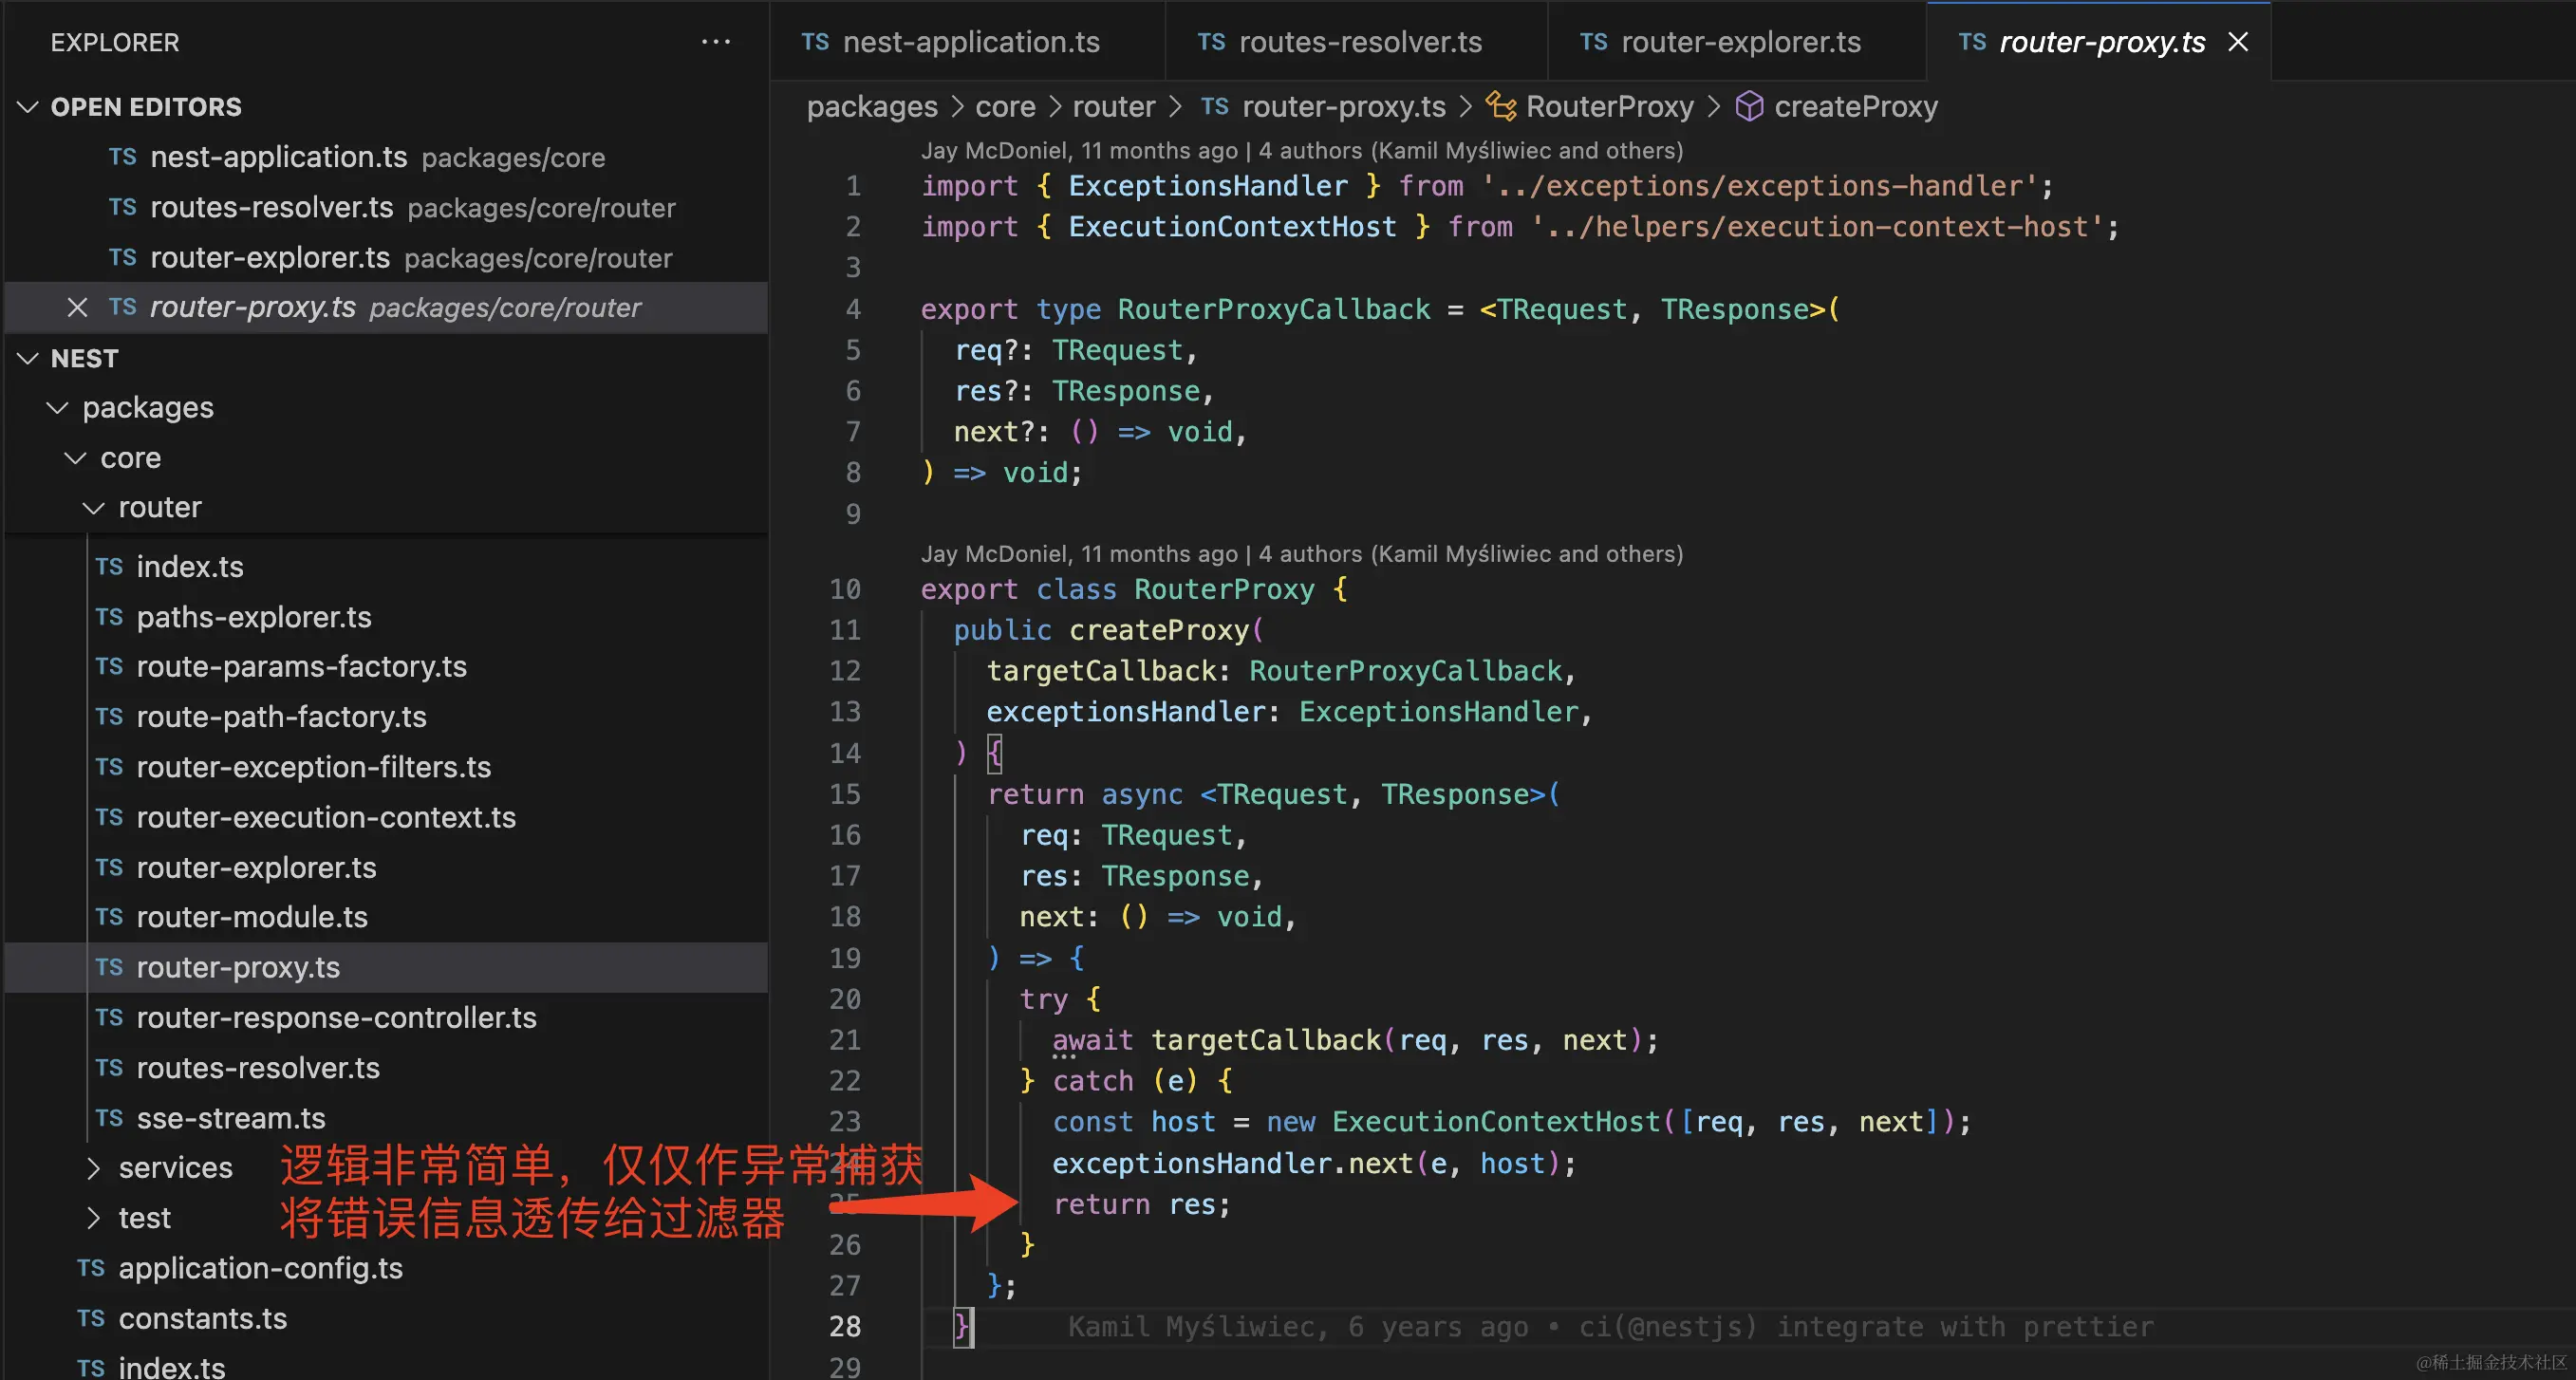Viewport: 2576px width, 1380px height.
Task: Open routes-resolver.ts from Open Editors
Action: pyautogui.click(x=386, y=207)
